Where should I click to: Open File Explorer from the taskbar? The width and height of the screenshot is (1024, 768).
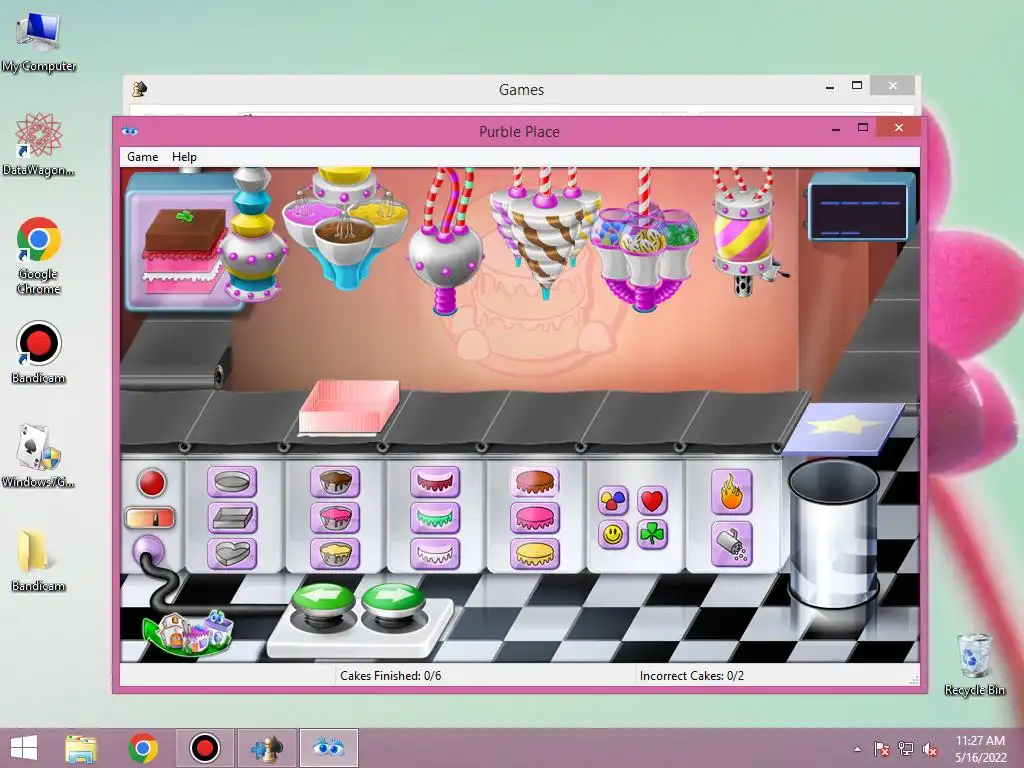[81, 748]
